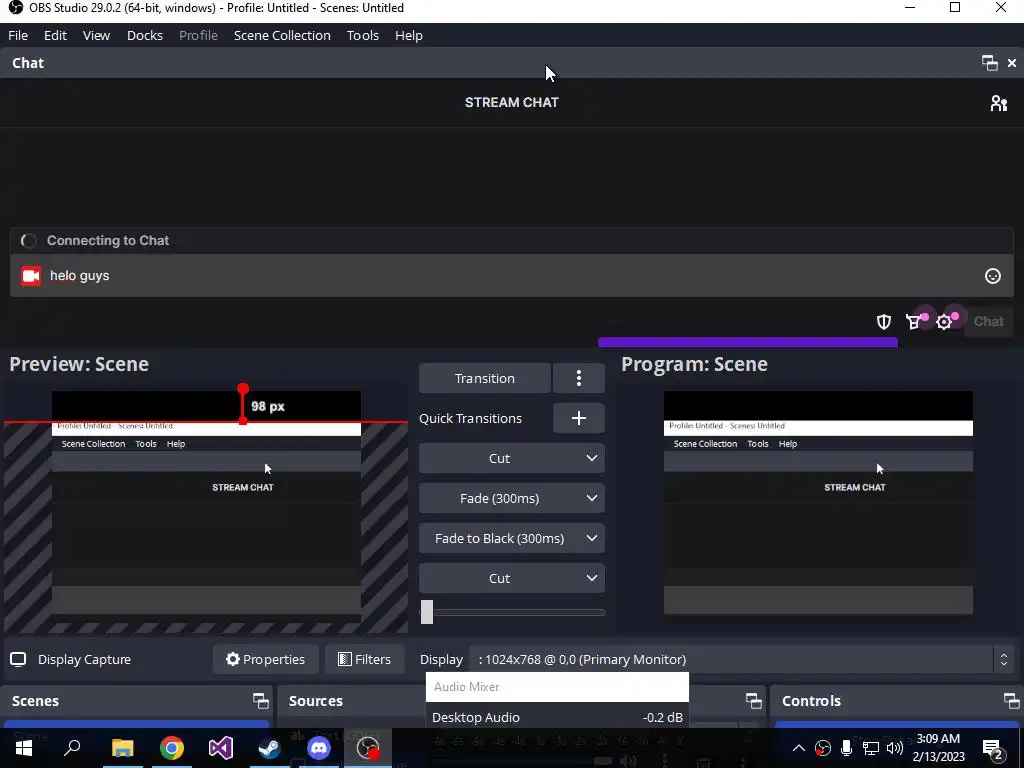Open the chat community users list icon
This screenshot has width=1024, height=768.
(x=999, y=103)
